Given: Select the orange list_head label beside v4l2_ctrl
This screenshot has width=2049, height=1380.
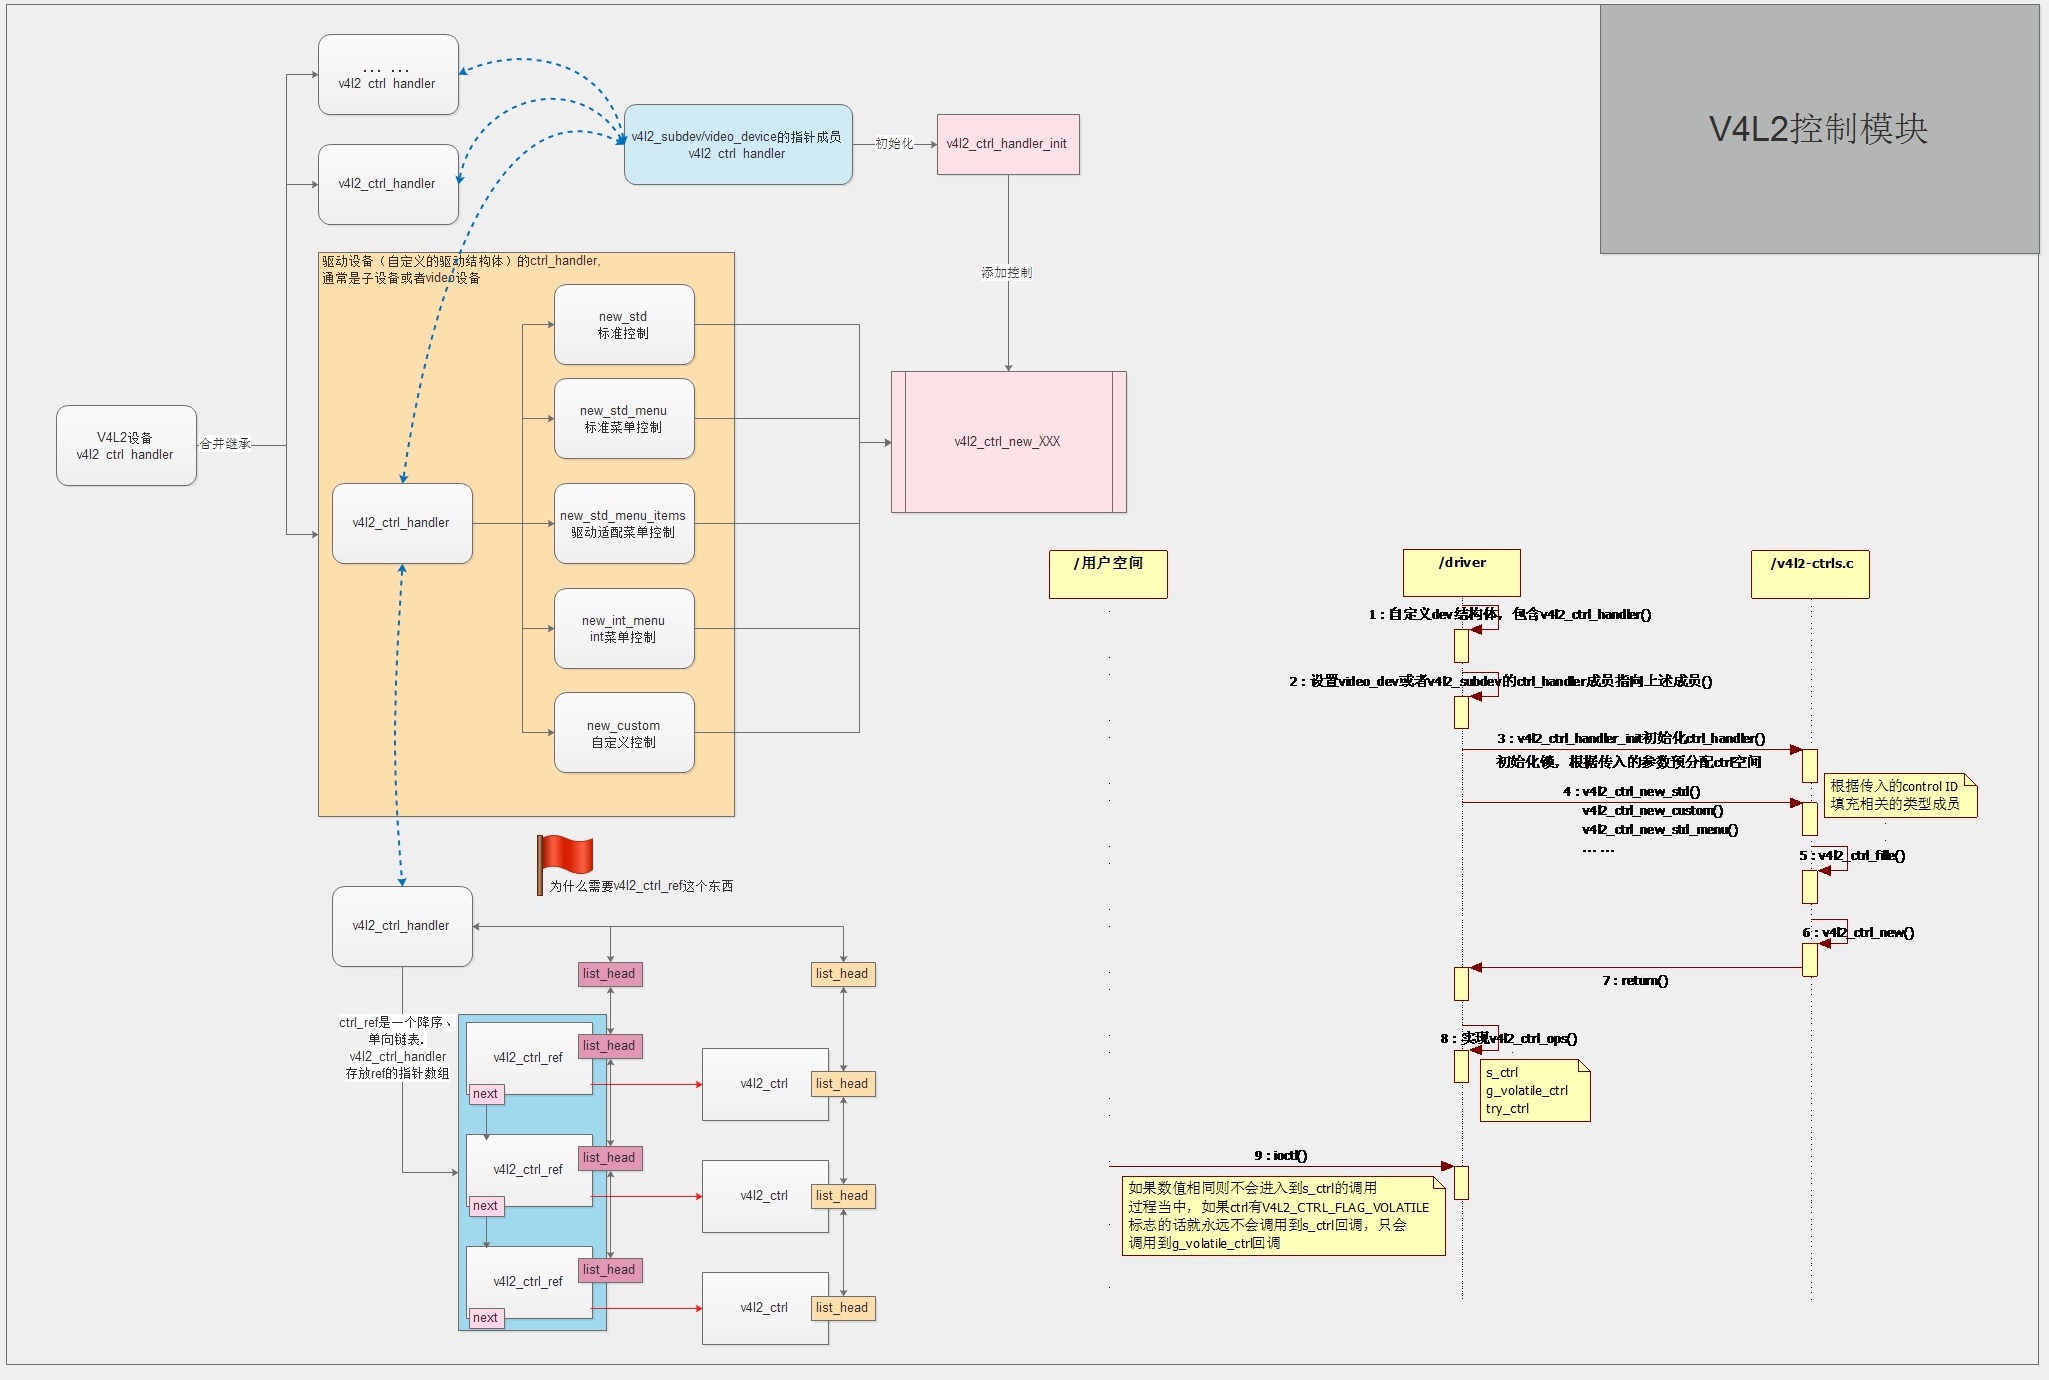Looking at the screenshot, I should click(x=843, y=1083).
